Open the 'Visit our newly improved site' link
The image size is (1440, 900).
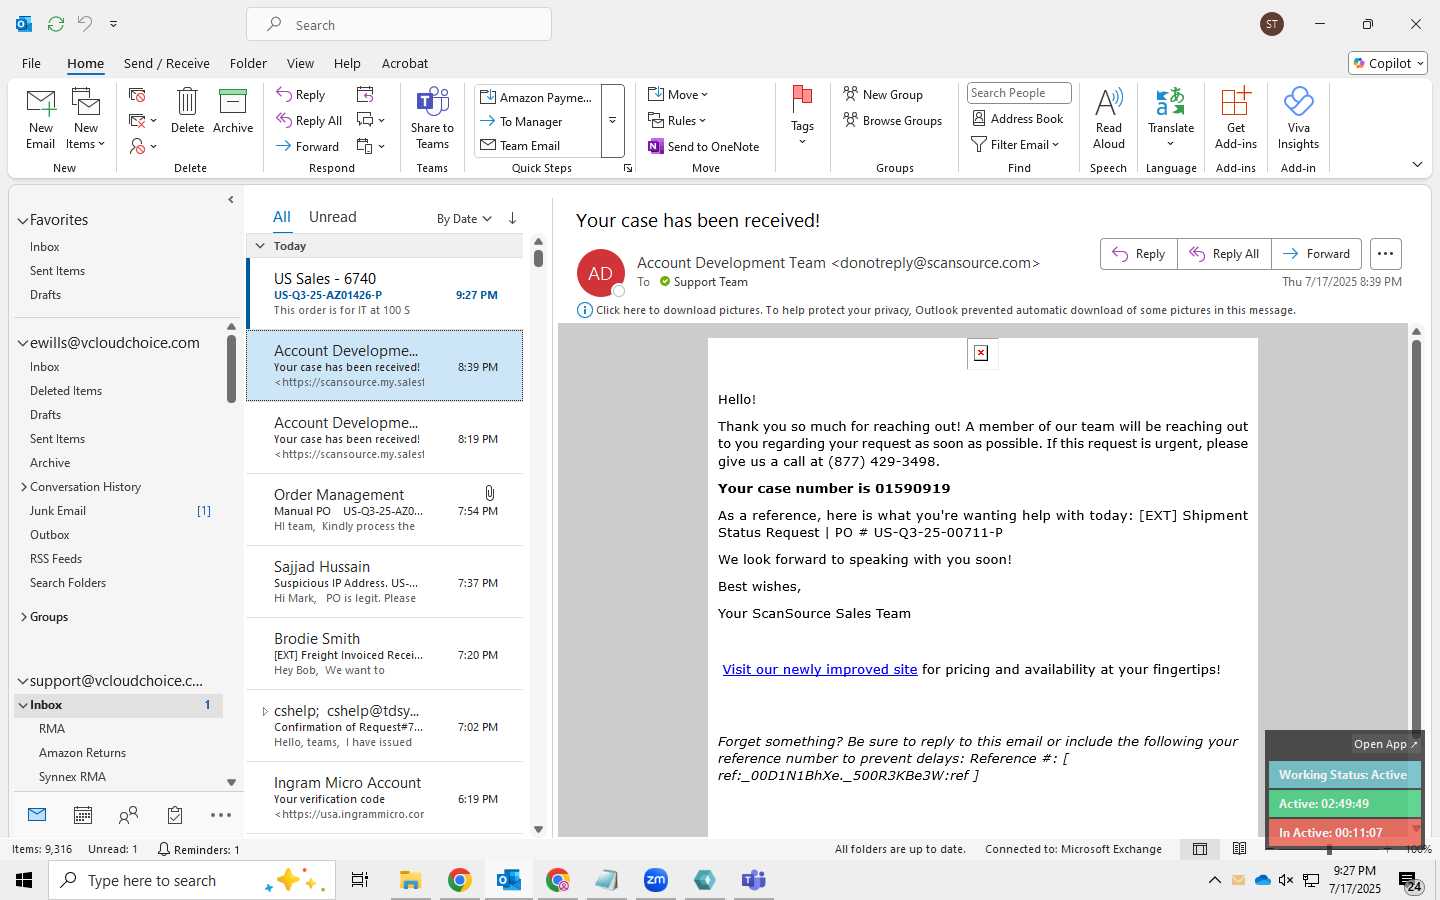(x=820, y=669)
